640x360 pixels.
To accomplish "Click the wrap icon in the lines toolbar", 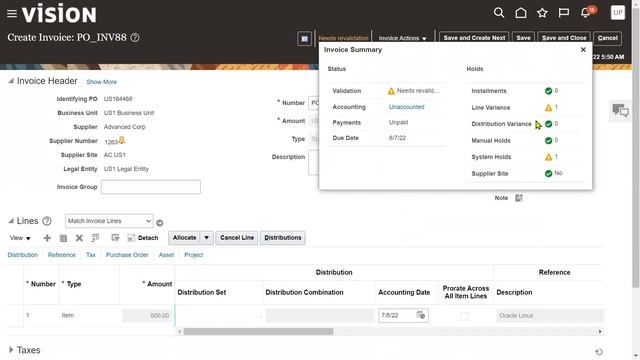I will point(115,238).
